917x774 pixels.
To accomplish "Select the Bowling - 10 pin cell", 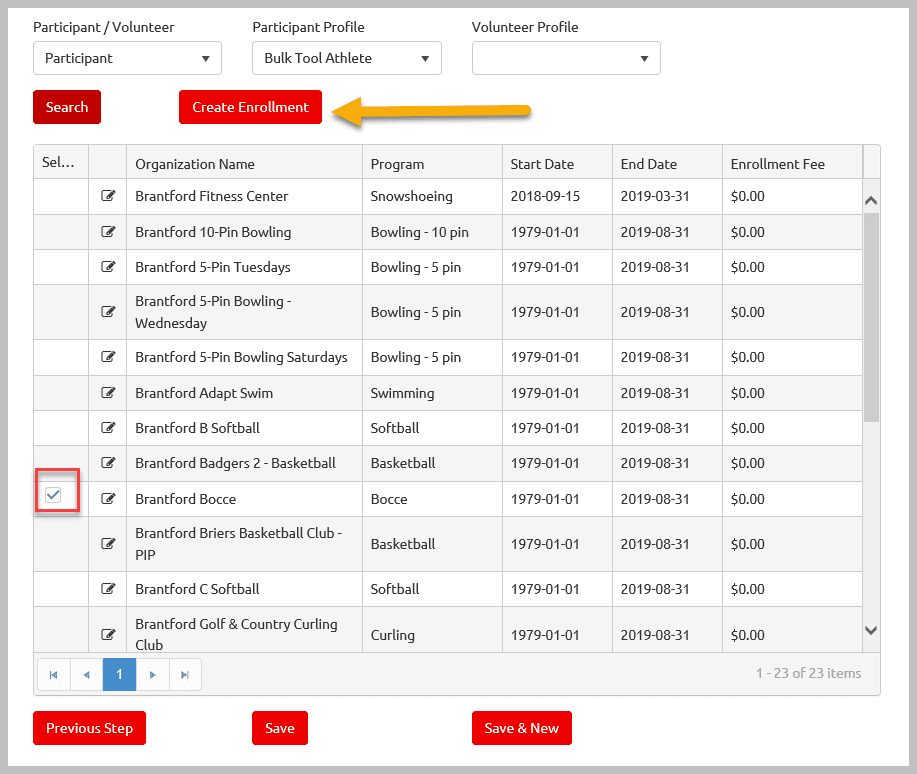I will pos(432,232).
